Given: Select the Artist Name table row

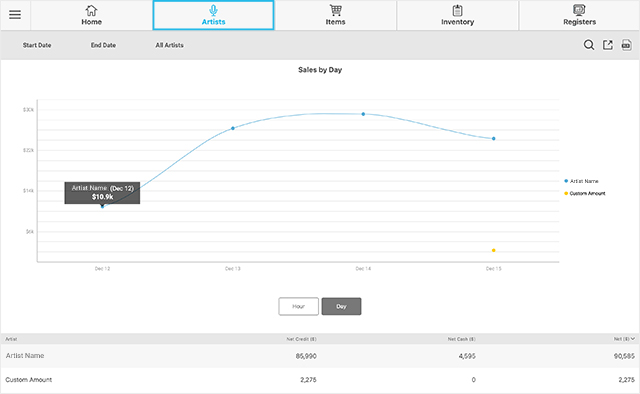Looking at the screenshot, I should 320,356.
